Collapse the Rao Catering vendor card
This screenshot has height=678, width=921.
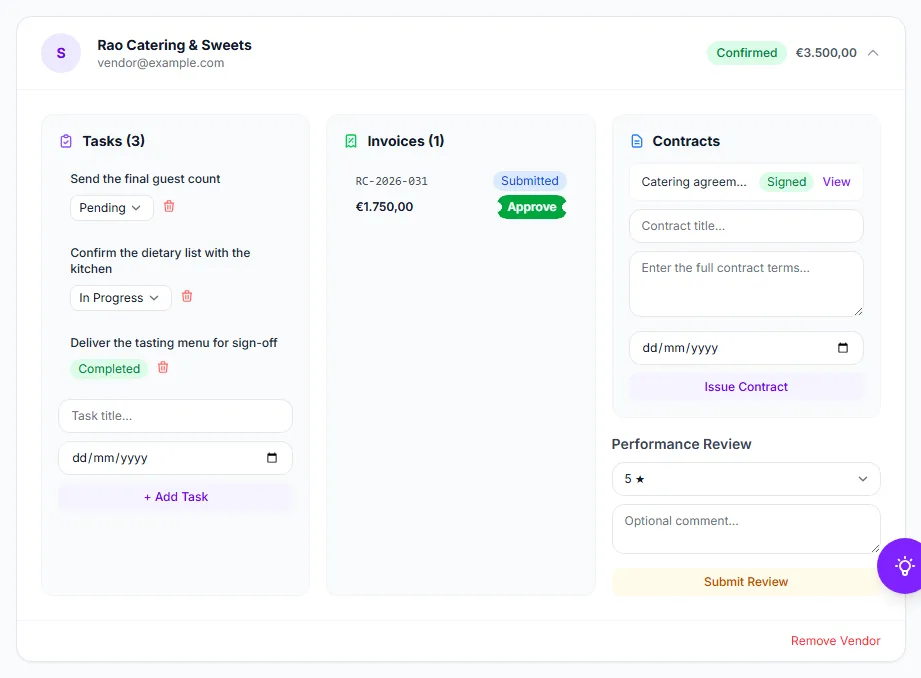(873, 53)
